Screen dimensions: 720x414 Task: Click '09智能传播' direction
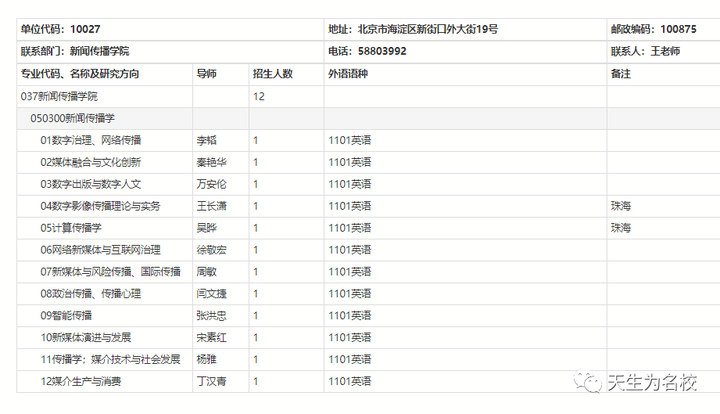[x=66, y=316]
